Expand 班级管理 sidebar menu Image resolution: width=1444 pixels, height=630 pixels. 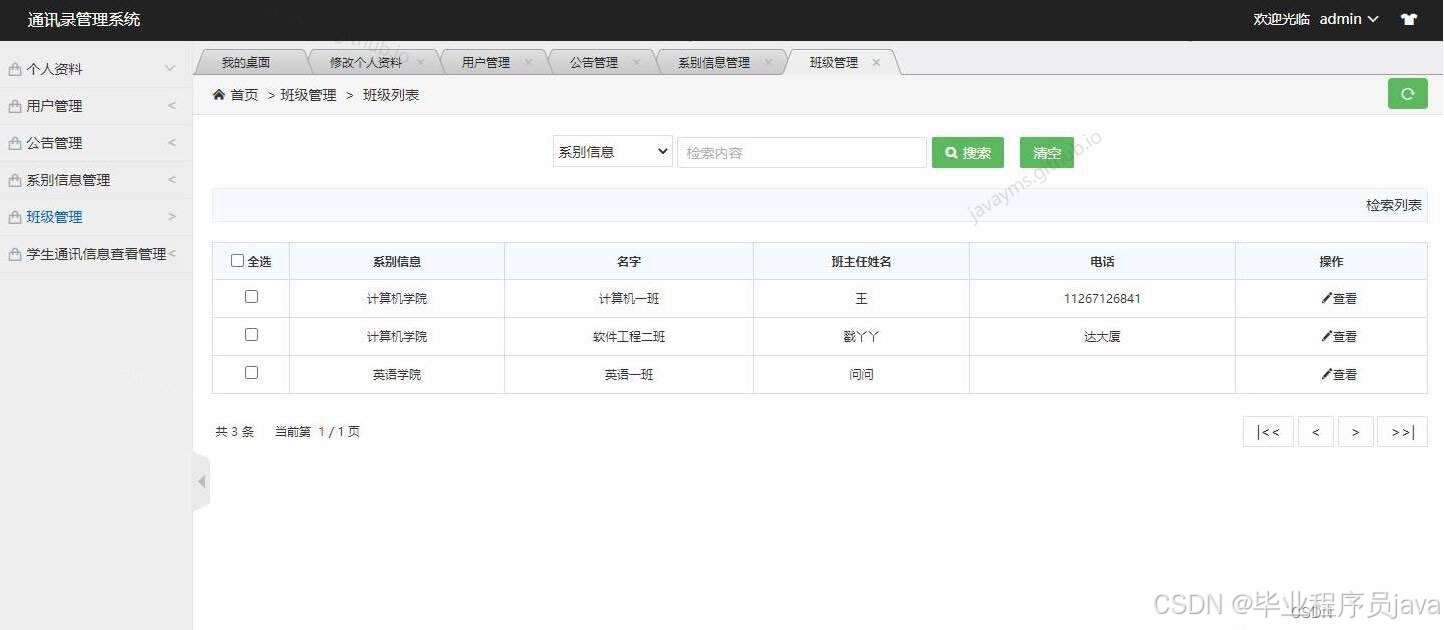pyautogui.click(x=96, y=217)
